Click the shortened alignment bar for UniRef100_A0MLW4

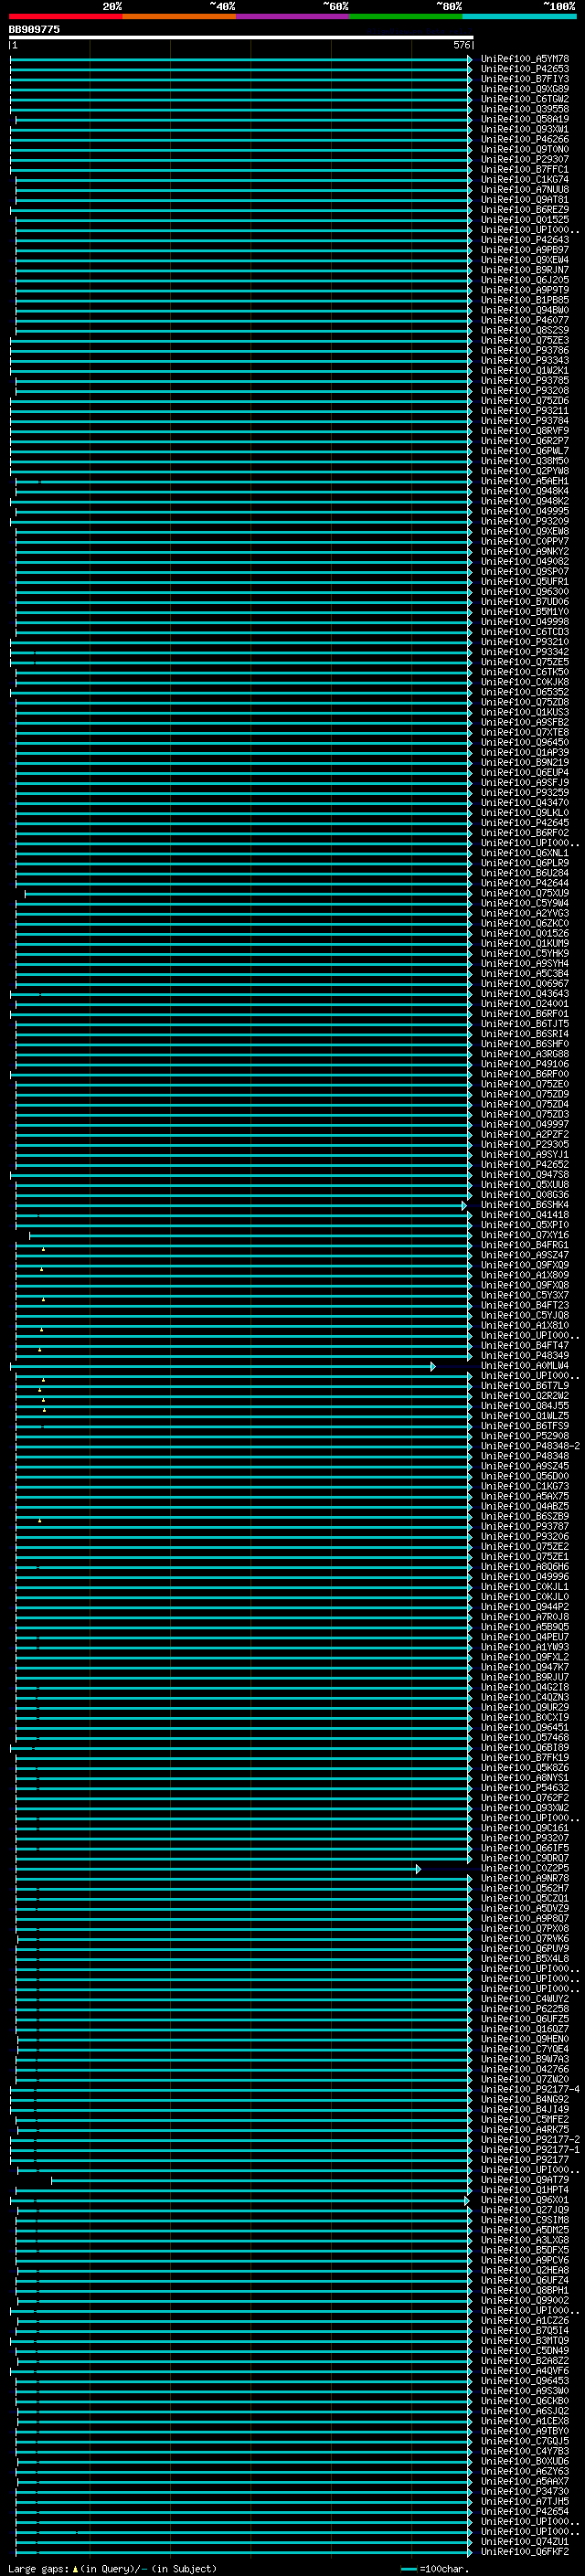pyautogui.click(x=223, y=1366)
